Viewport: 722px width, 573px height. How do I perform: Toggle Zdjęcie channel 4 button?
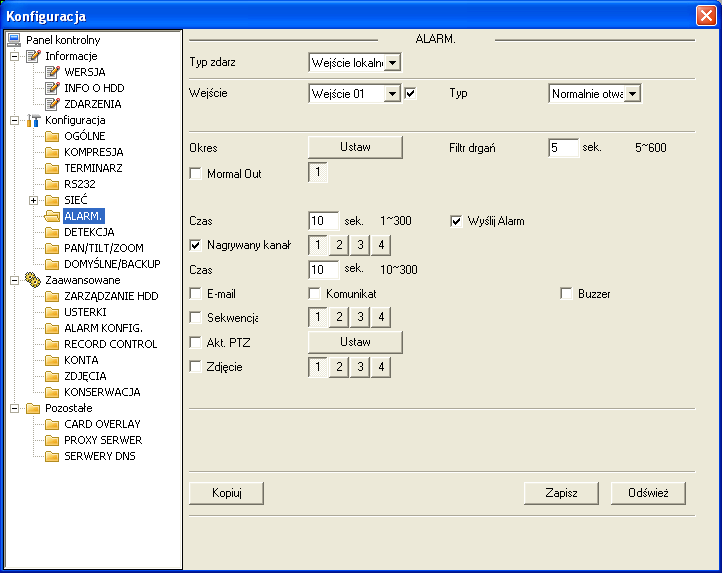[381, 367]
